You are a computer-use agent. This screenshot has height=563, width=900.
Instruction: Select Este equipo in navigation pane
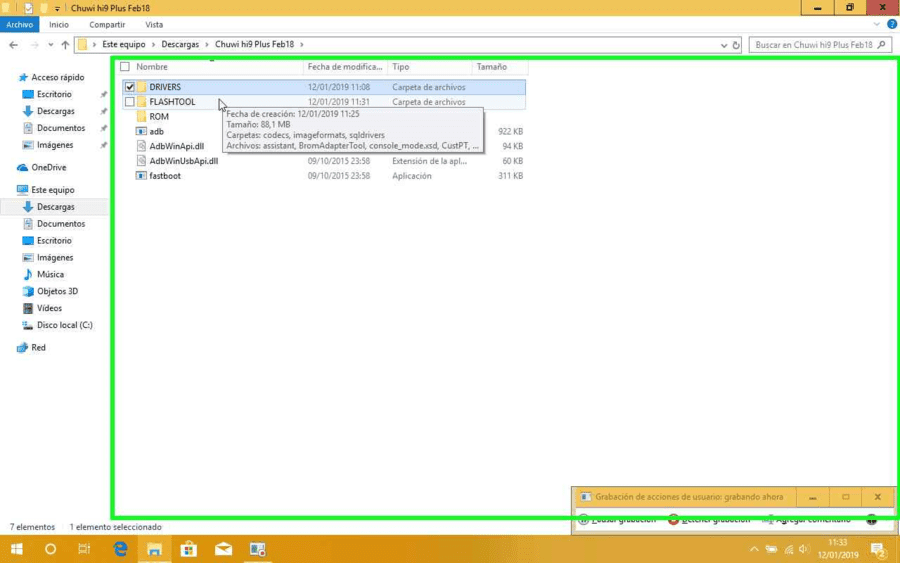click(x=52, y=189)
